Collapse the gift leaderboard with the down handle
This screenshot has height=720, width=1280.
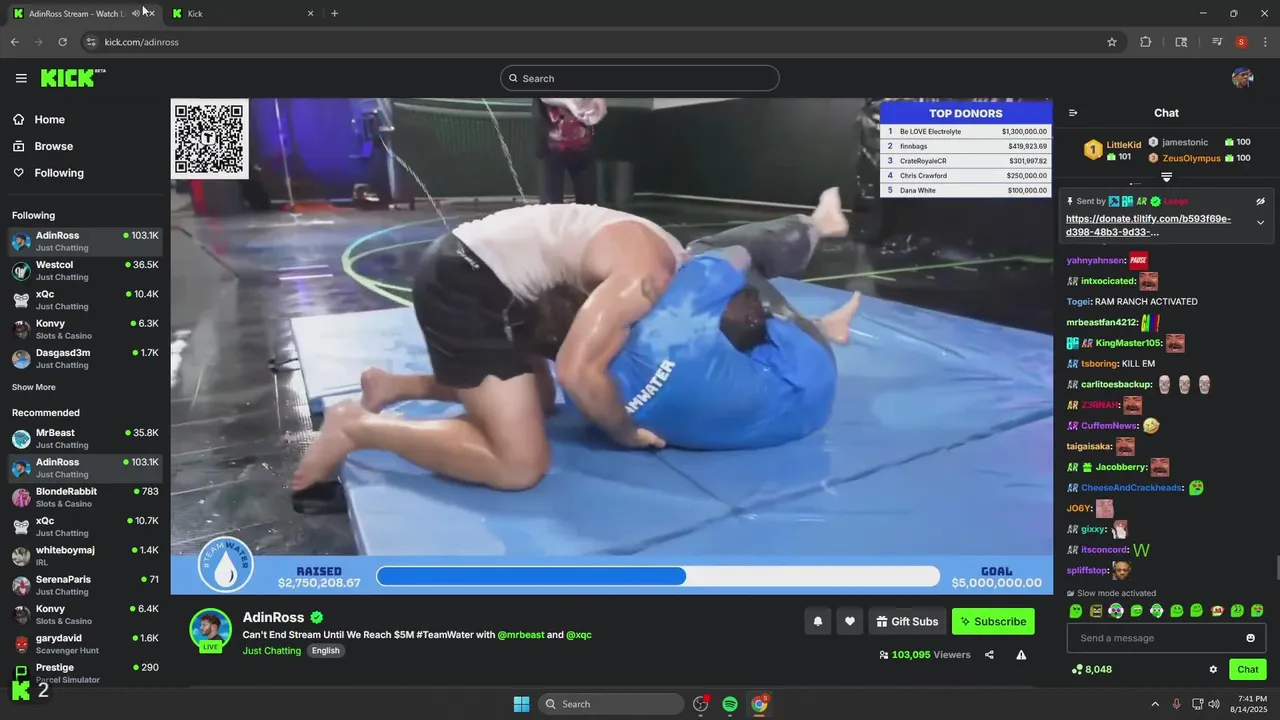tap(1166, 177)
